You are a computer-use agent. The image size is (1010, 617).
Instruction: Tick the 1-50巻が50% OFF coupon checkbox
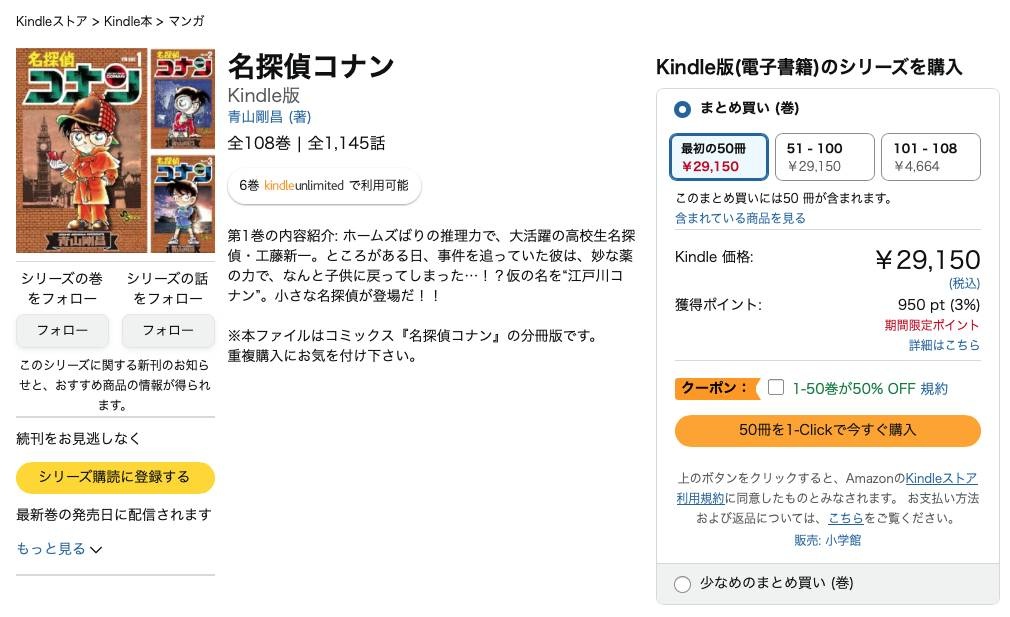776,388
